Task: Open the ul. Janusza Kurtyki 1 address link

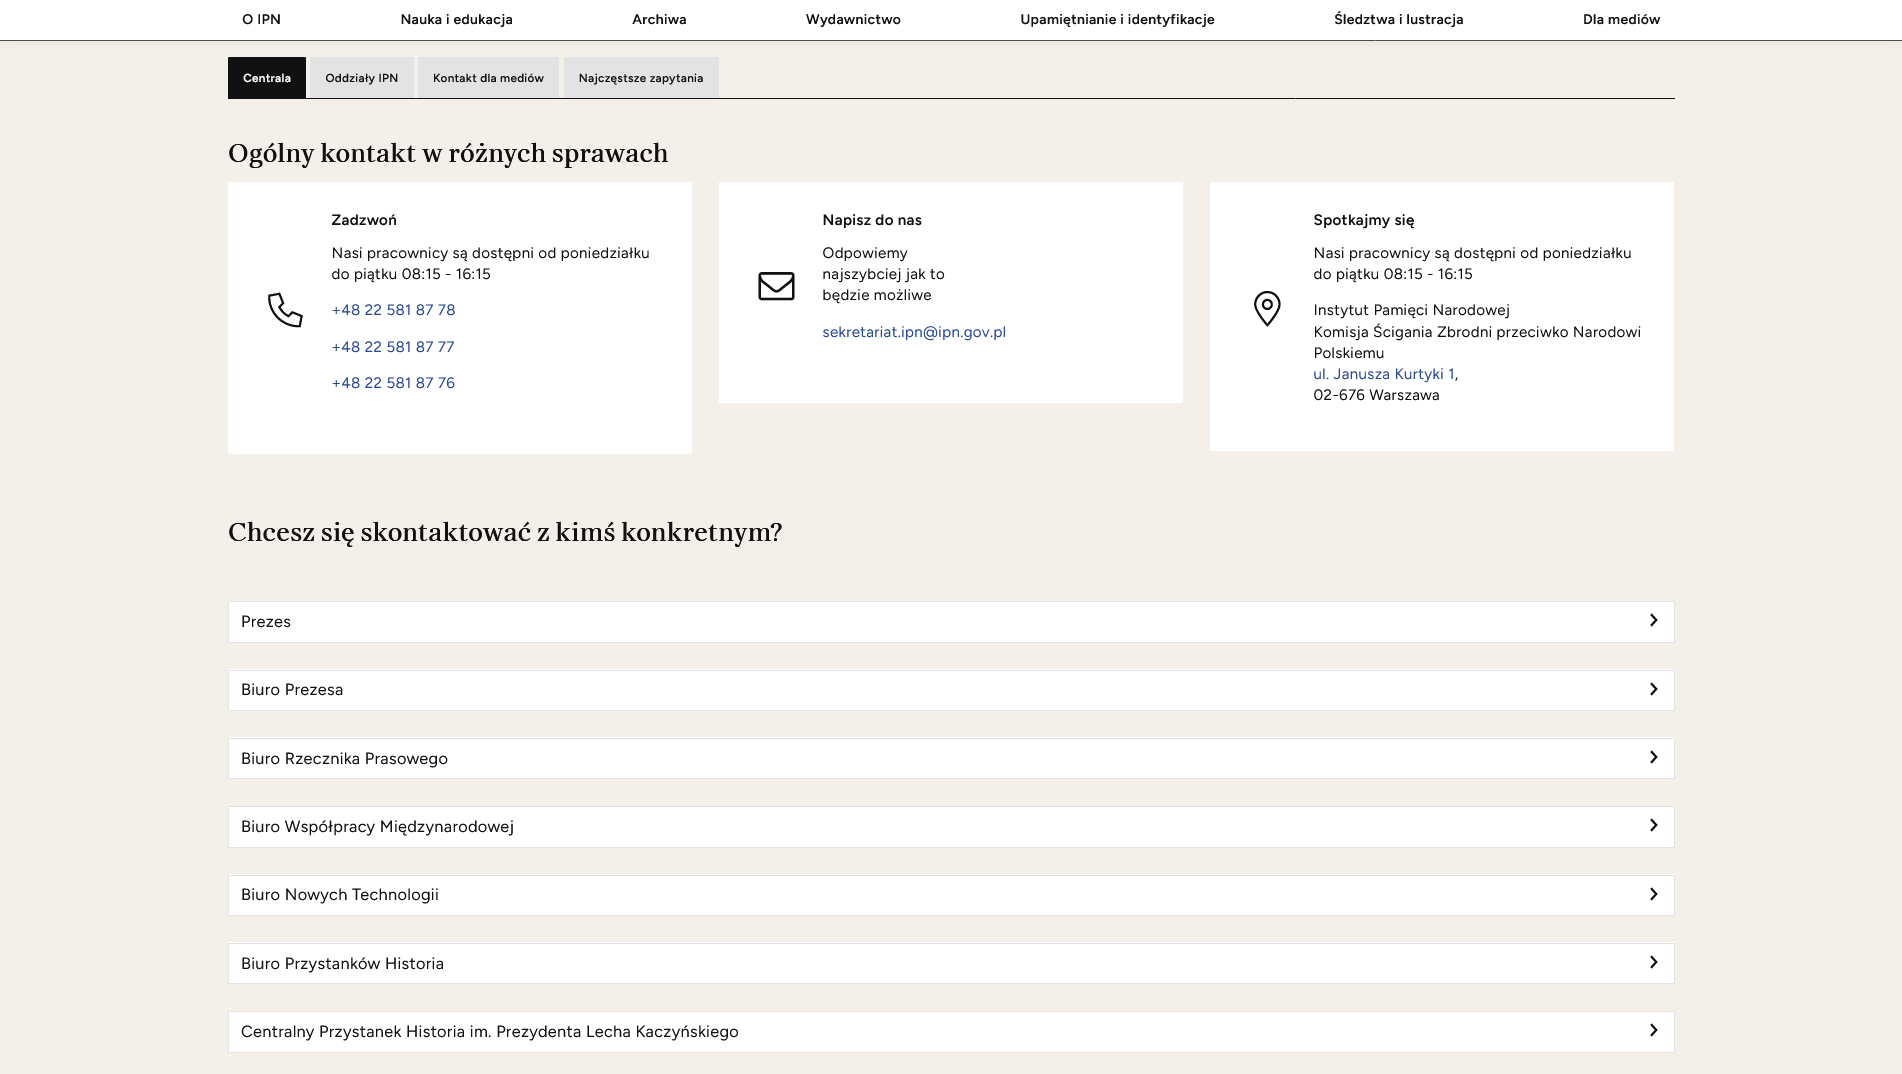Action: click(x=1383, y=374)
